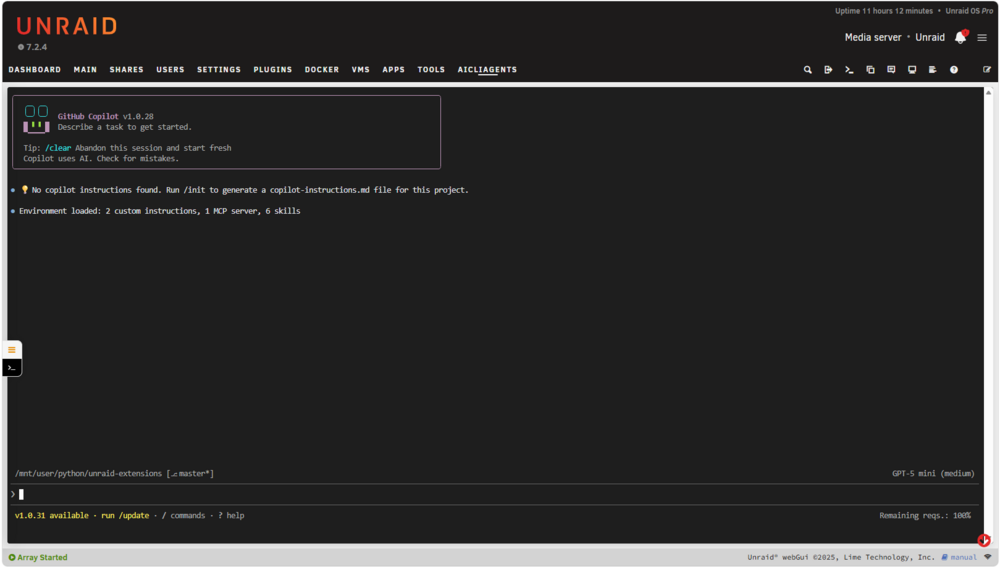Viewport: 1000px width, 567px height.
Task: Open the Dashboard menu
Action: pos(34,70)
